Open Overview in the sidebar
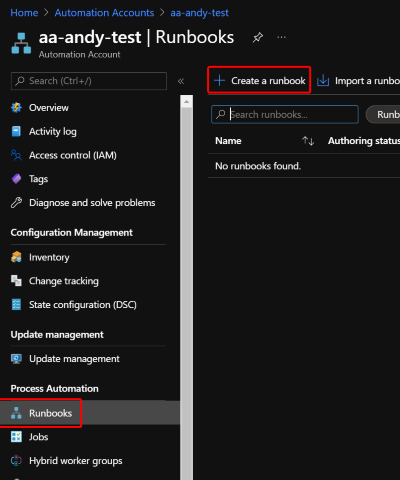The width and height of the screenshot is (400, 480). [49, 108]
